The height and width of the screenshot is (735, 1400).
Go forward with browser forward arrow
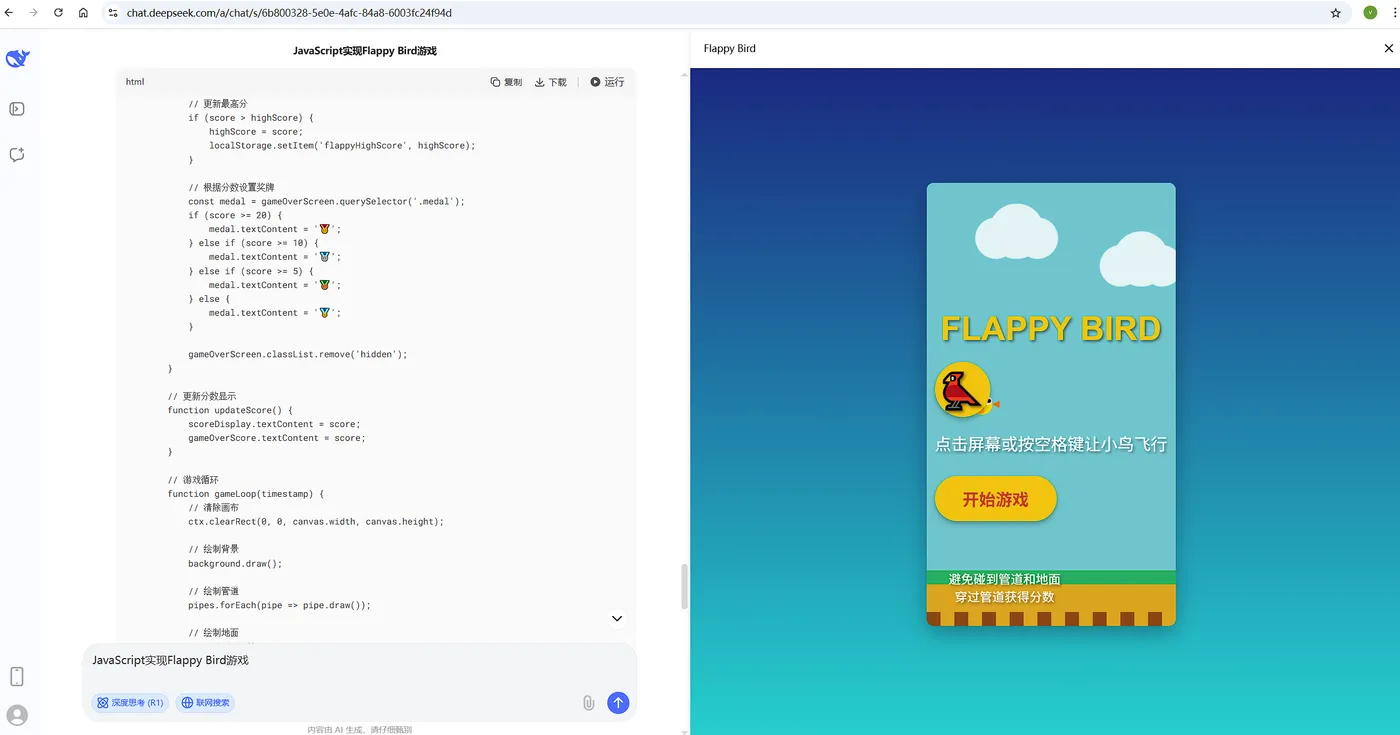pos(33,13)
